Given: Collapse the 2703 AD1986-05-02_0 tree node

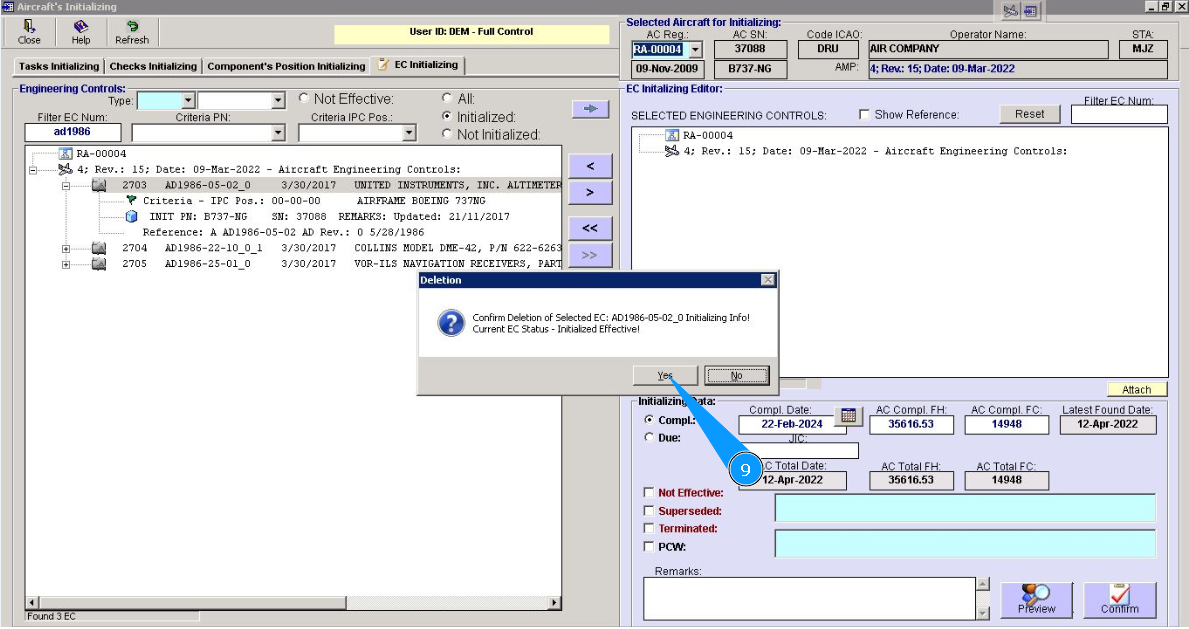Looking at the screenshot, I should pyautogui.click(x=66, y=186).
